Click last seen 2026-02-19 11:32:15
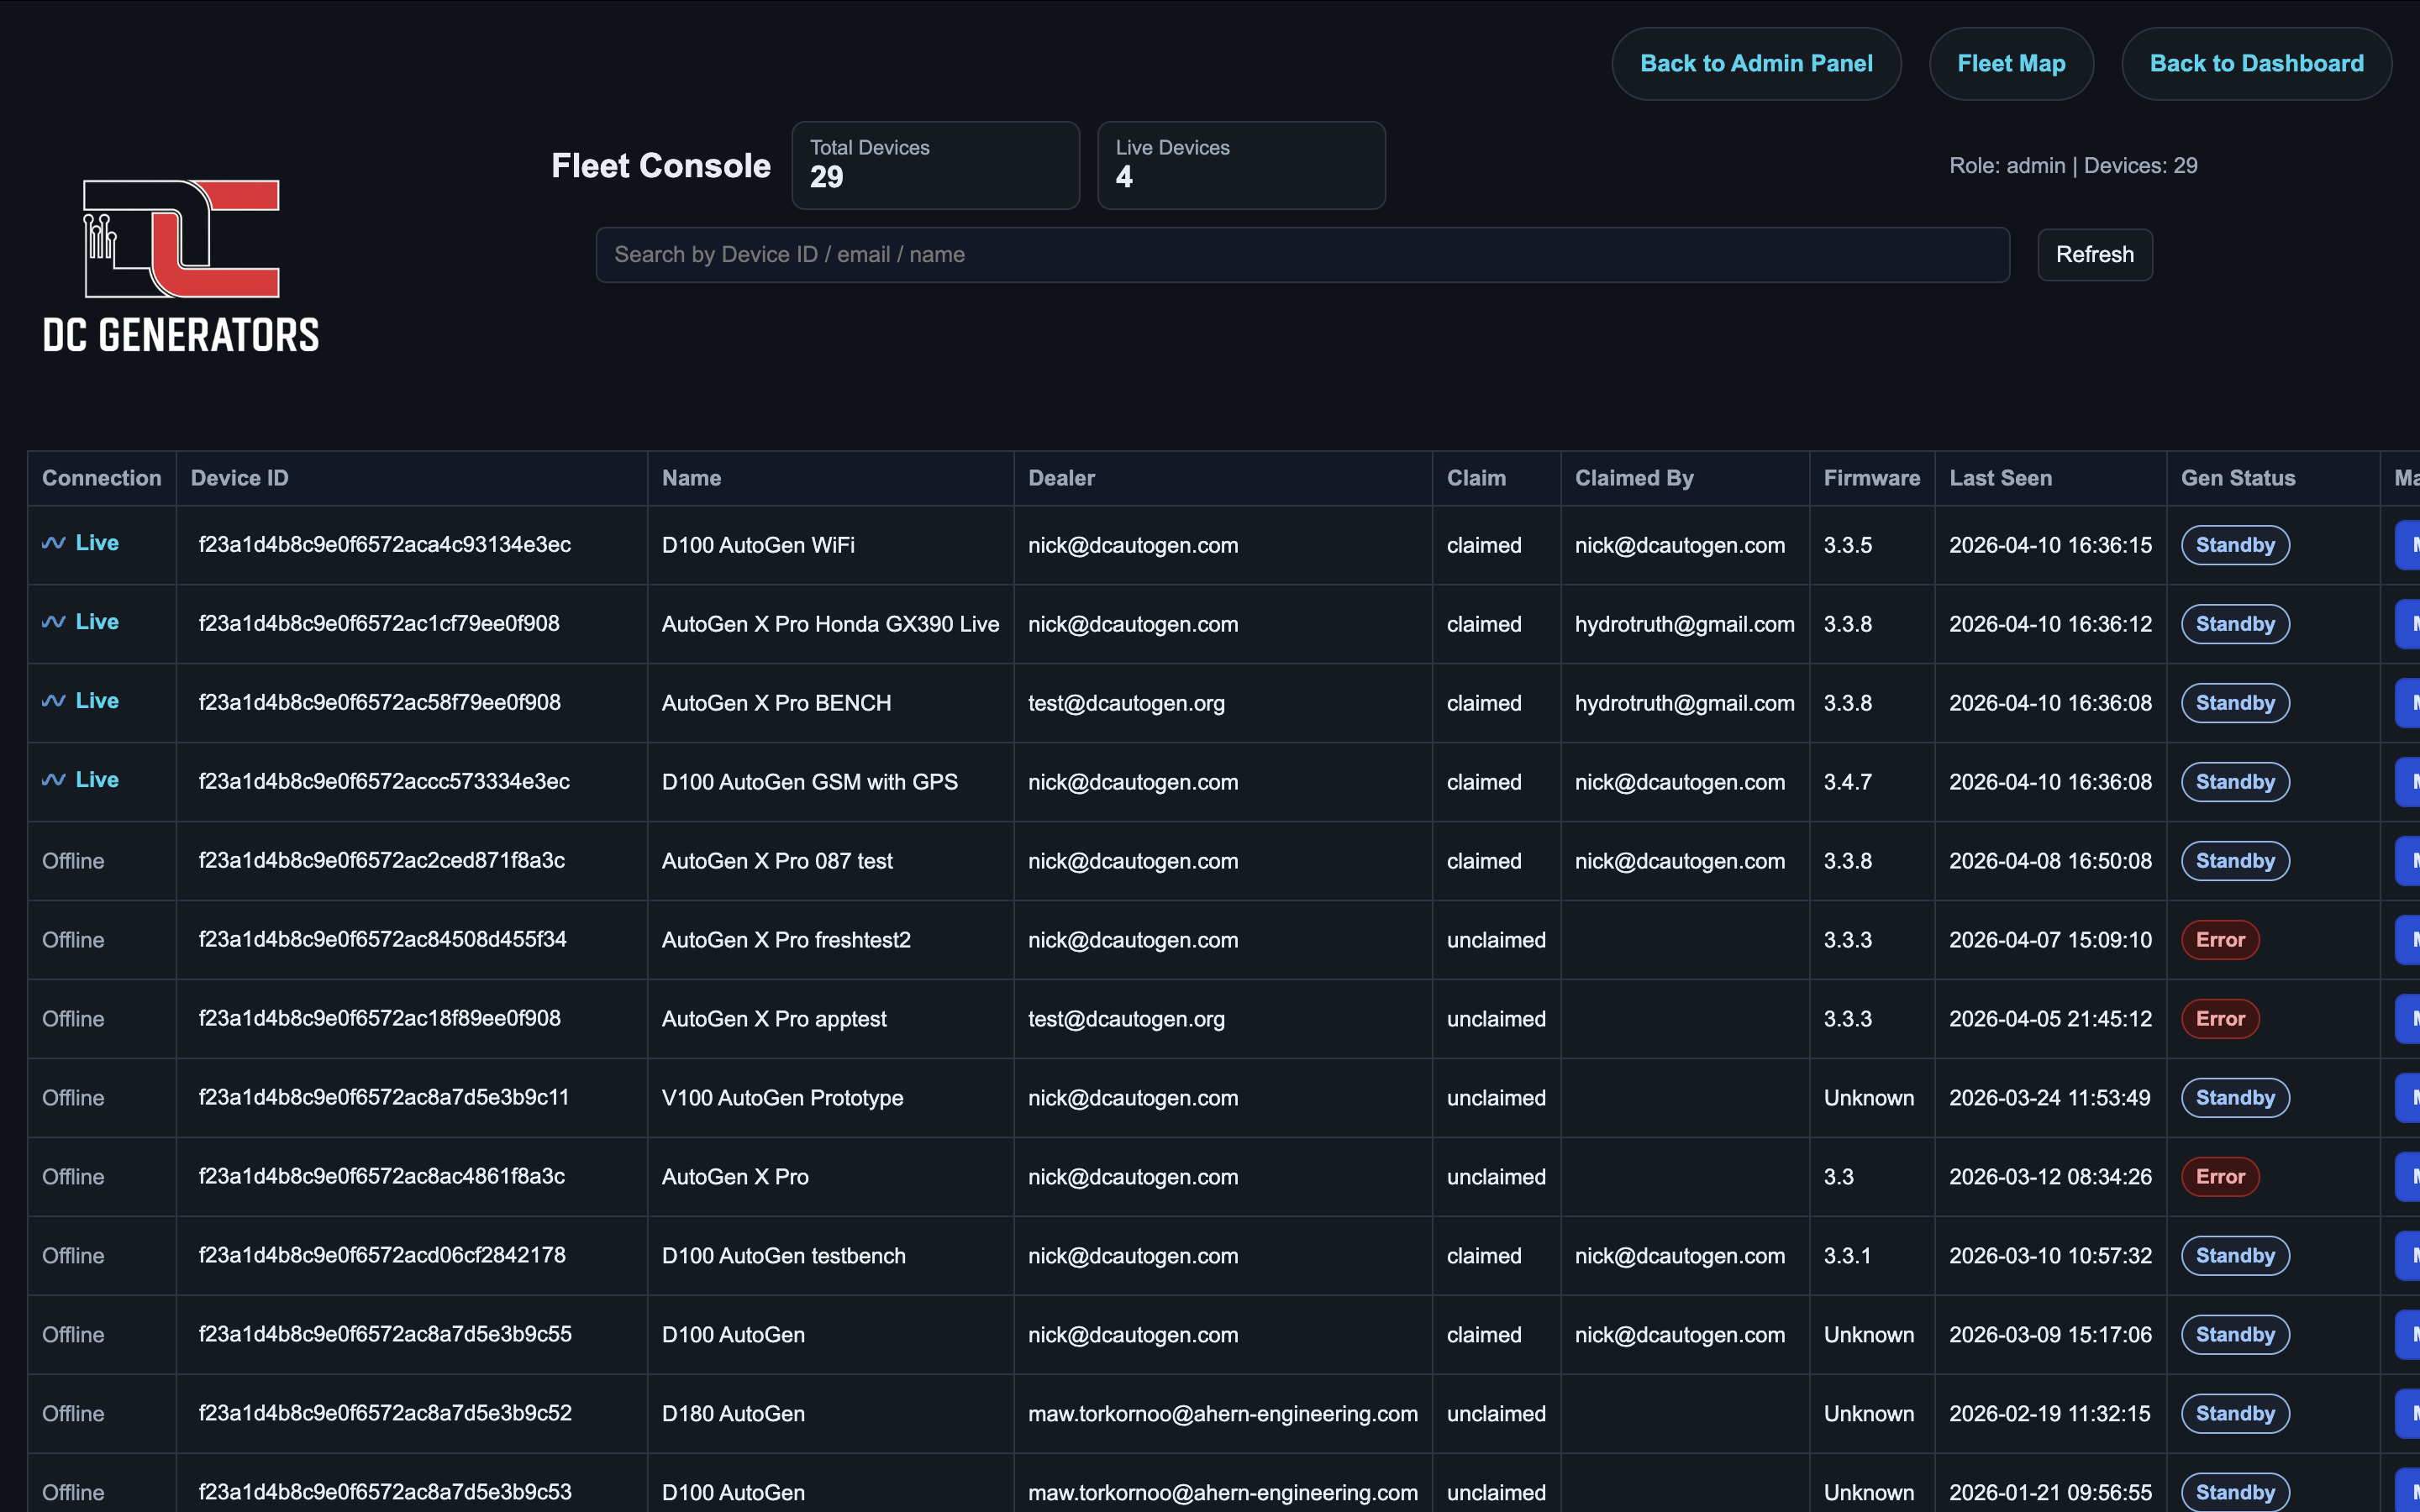 [2049, 1414]
